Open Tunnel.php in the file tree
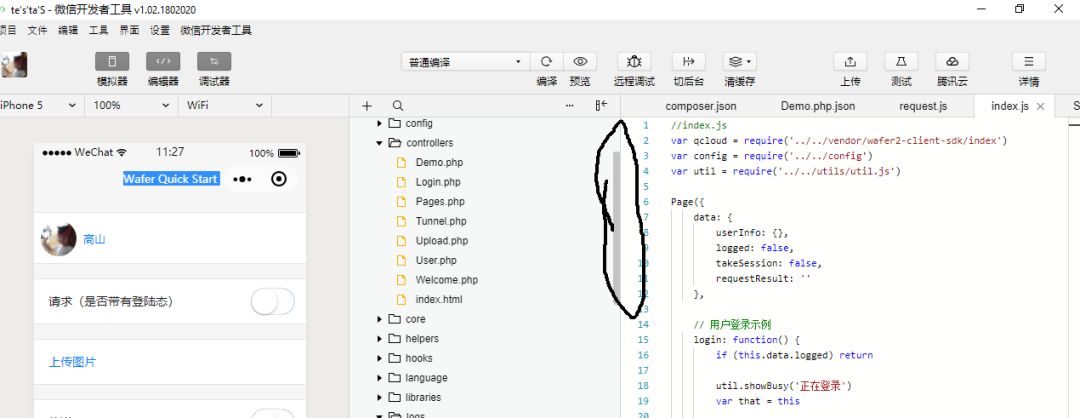 coord(441,221)
